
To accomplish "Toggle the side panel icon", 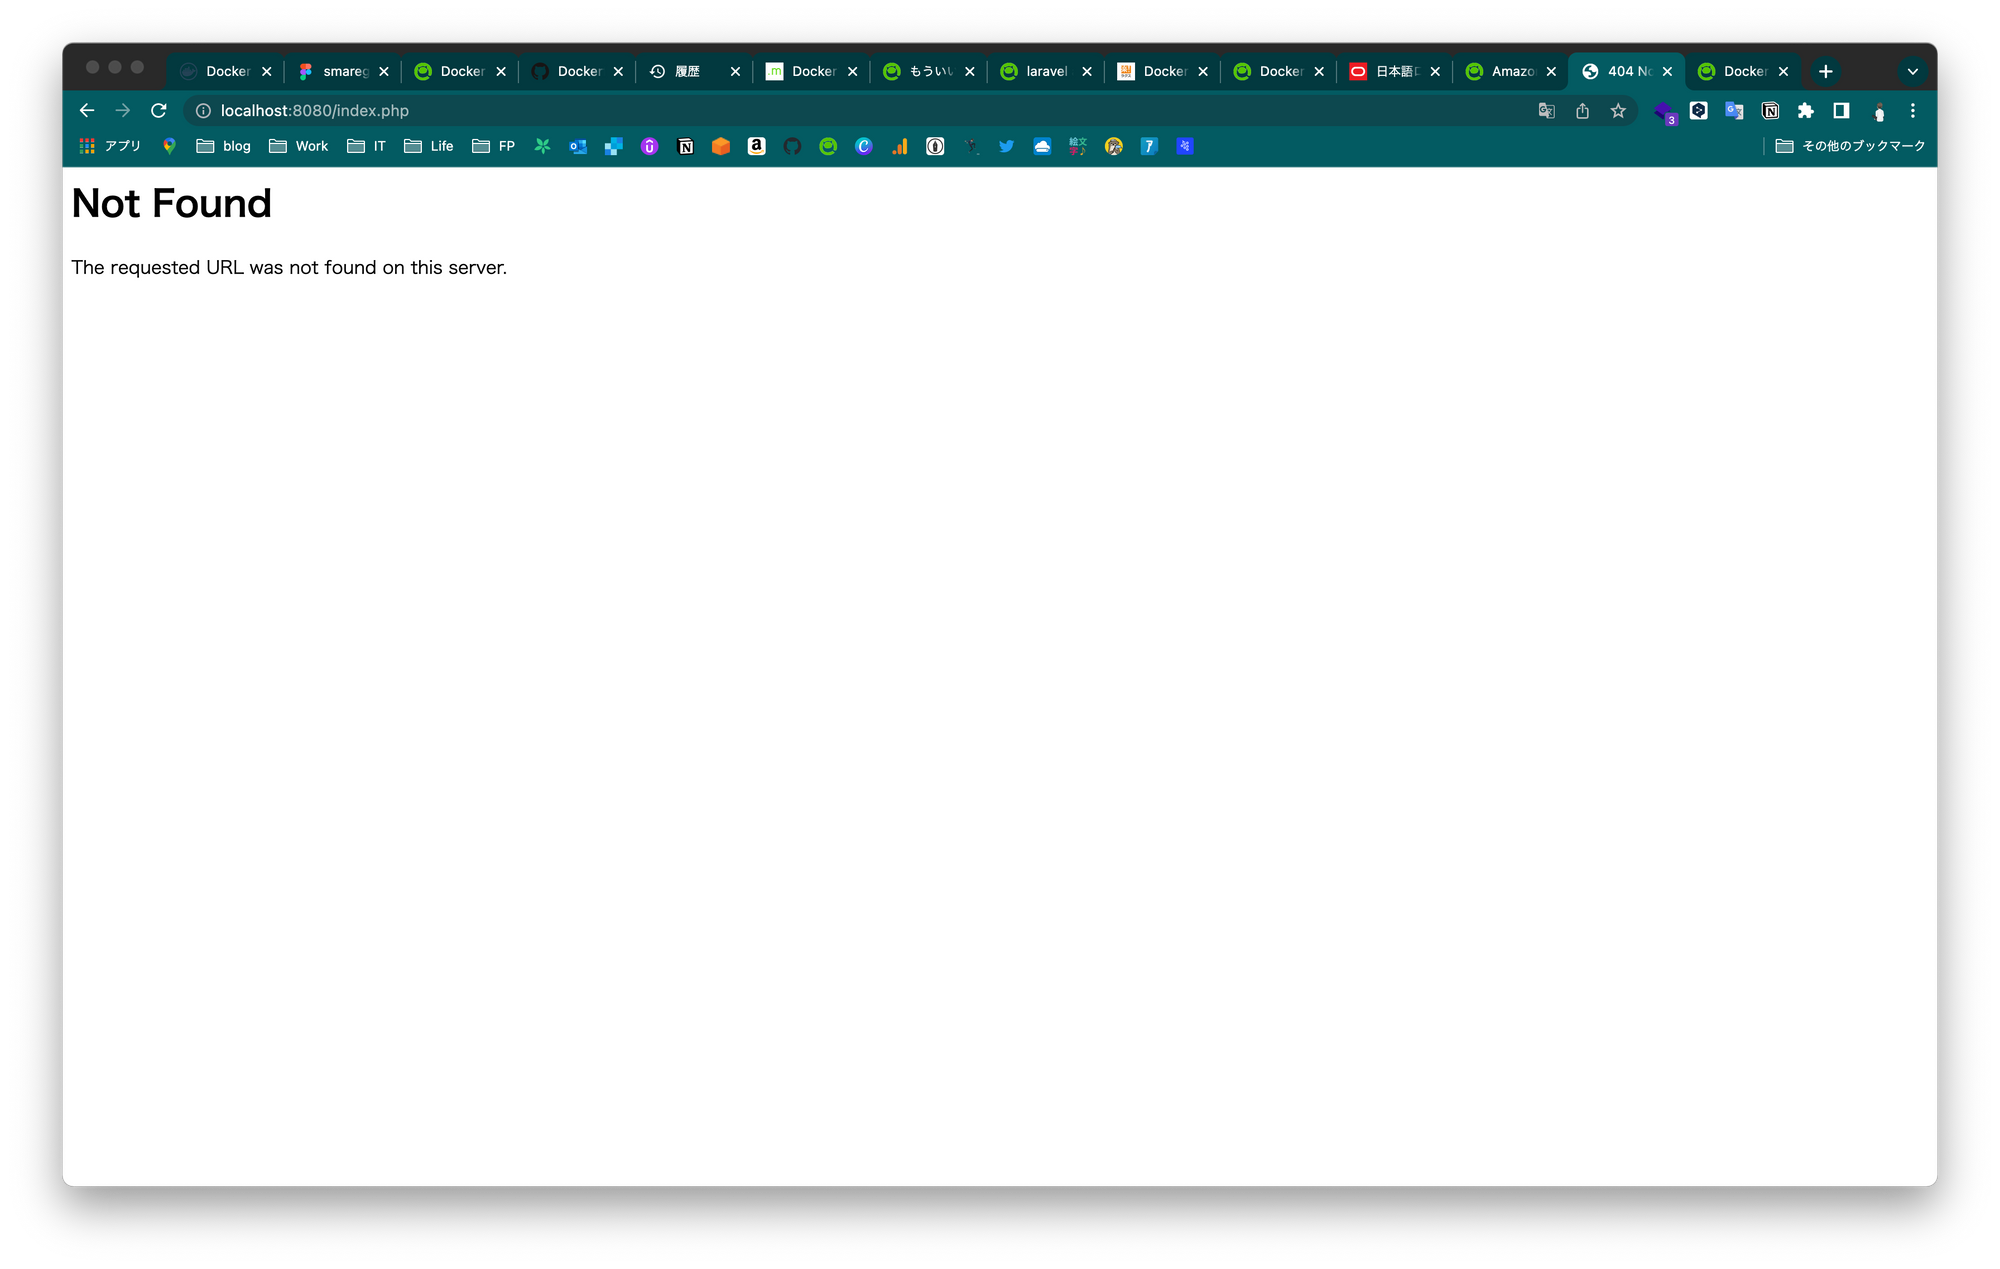I will coord(1841,111).
